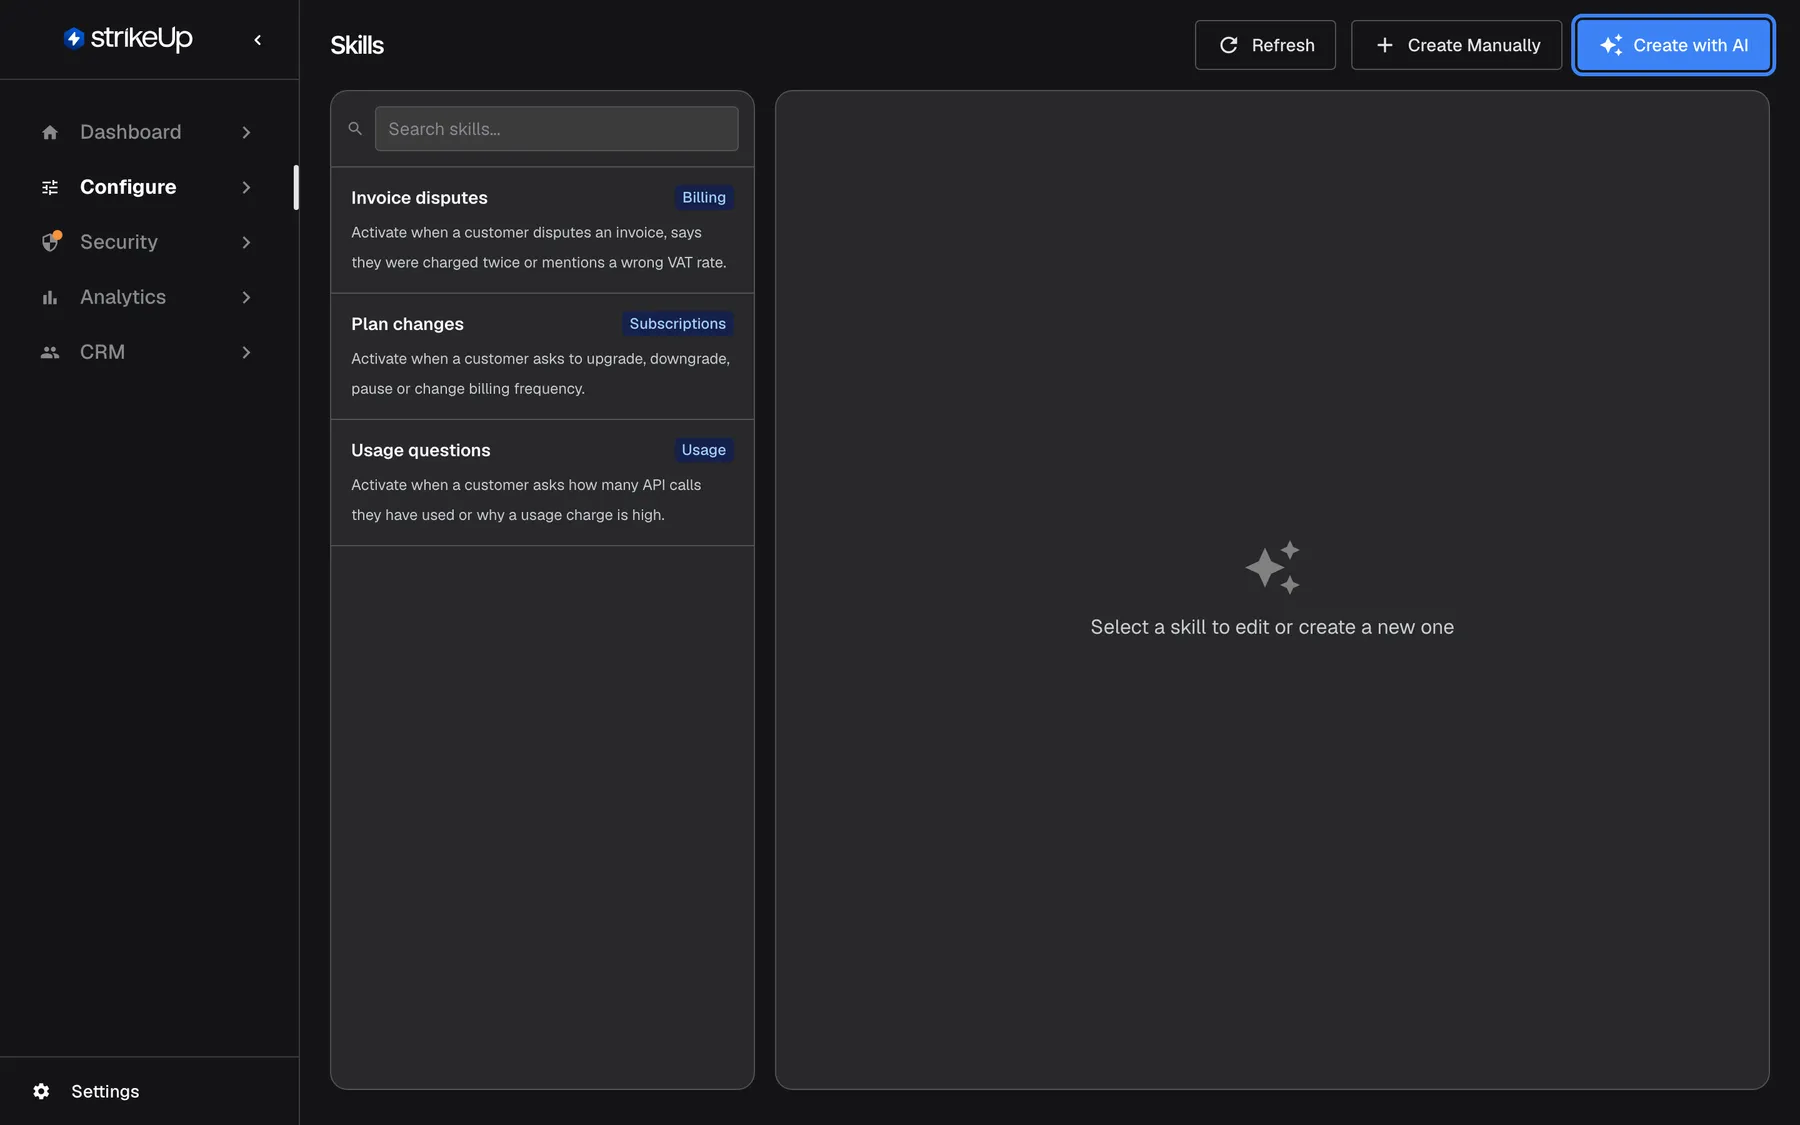
Task: Click the Create Manually button
Action: [1456, 45]
